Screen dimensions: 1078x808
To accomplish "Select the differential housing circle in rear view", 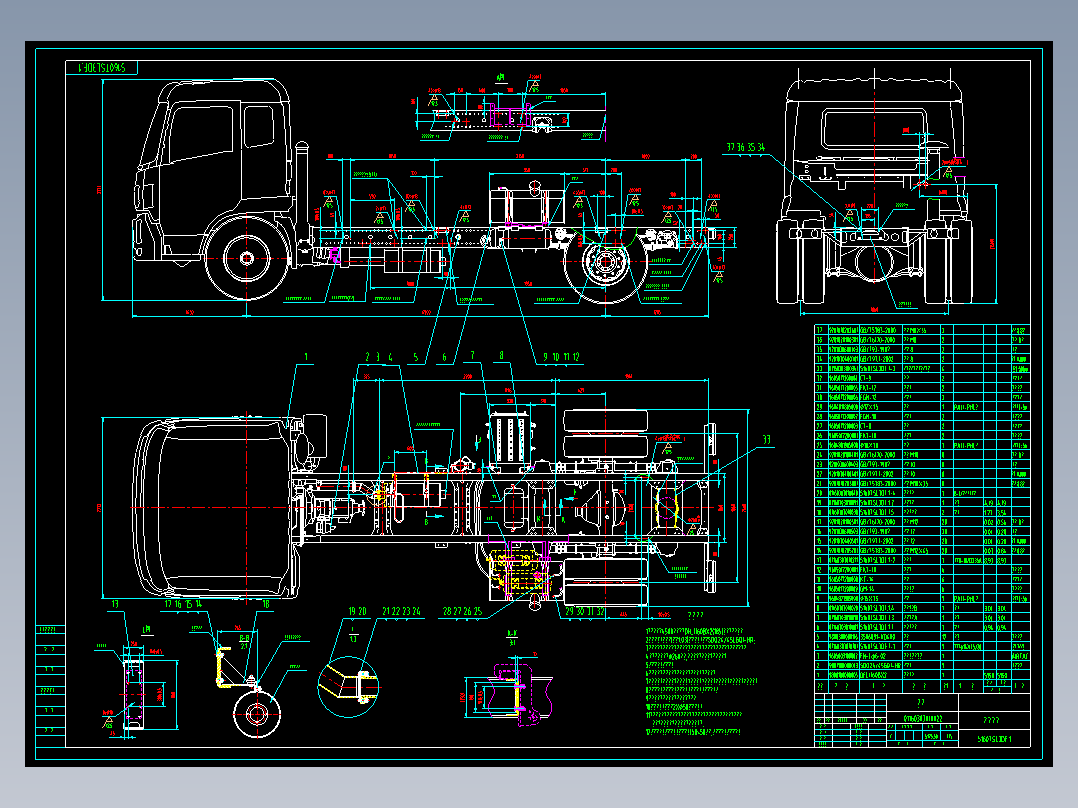I will click(x=874, y=265).
